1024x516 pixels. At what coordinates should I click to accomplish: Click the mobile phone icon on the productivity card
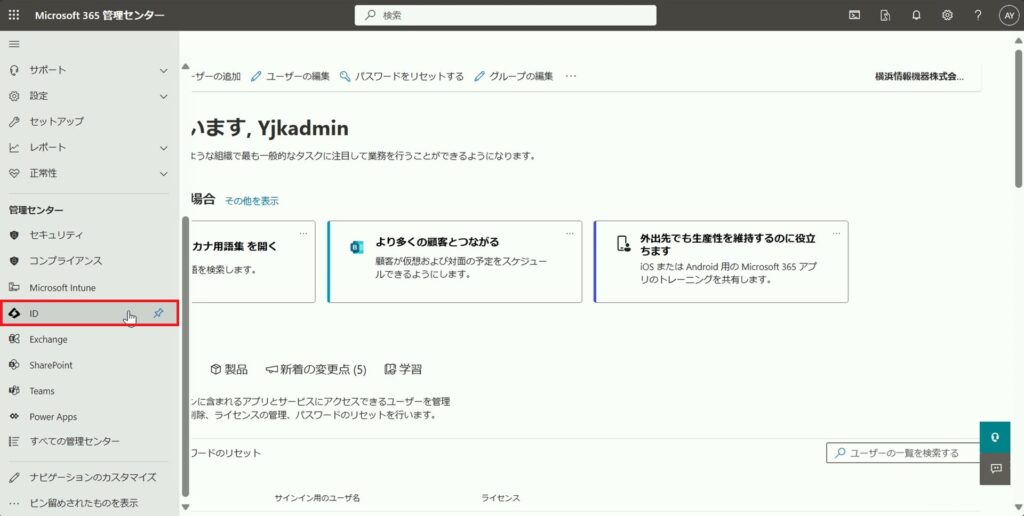point(623,244)
